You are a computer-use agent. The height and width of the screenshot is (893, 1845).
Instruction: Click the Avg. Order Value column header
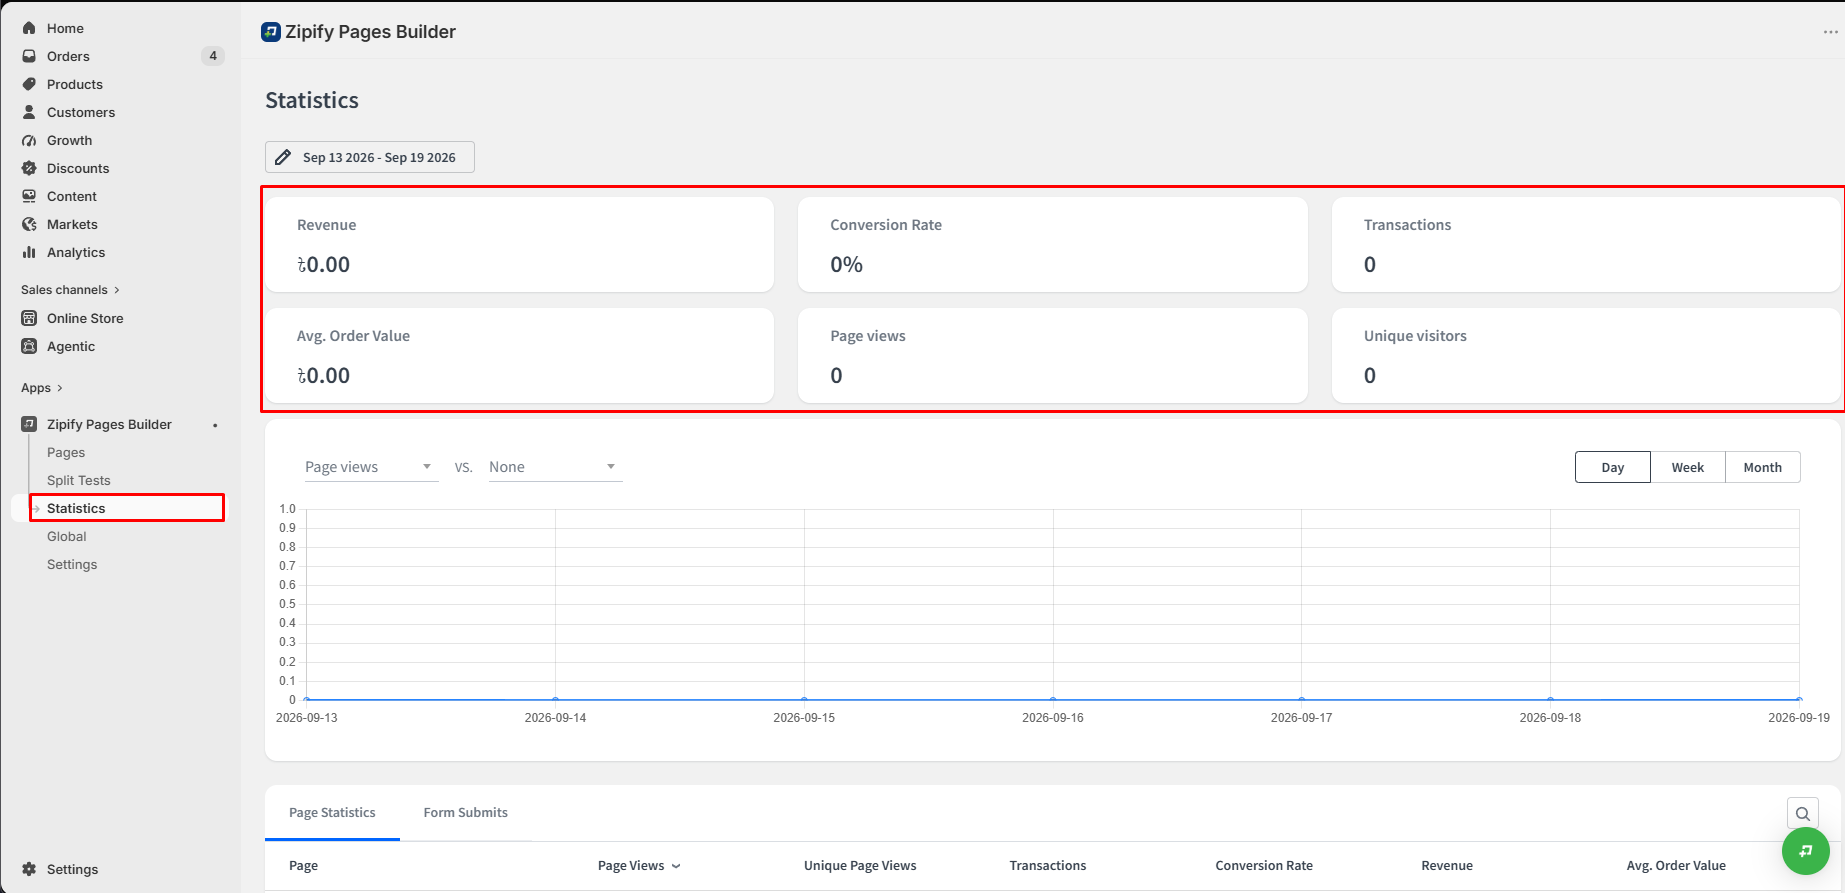pyautogui.click(x=1676, y=866)
